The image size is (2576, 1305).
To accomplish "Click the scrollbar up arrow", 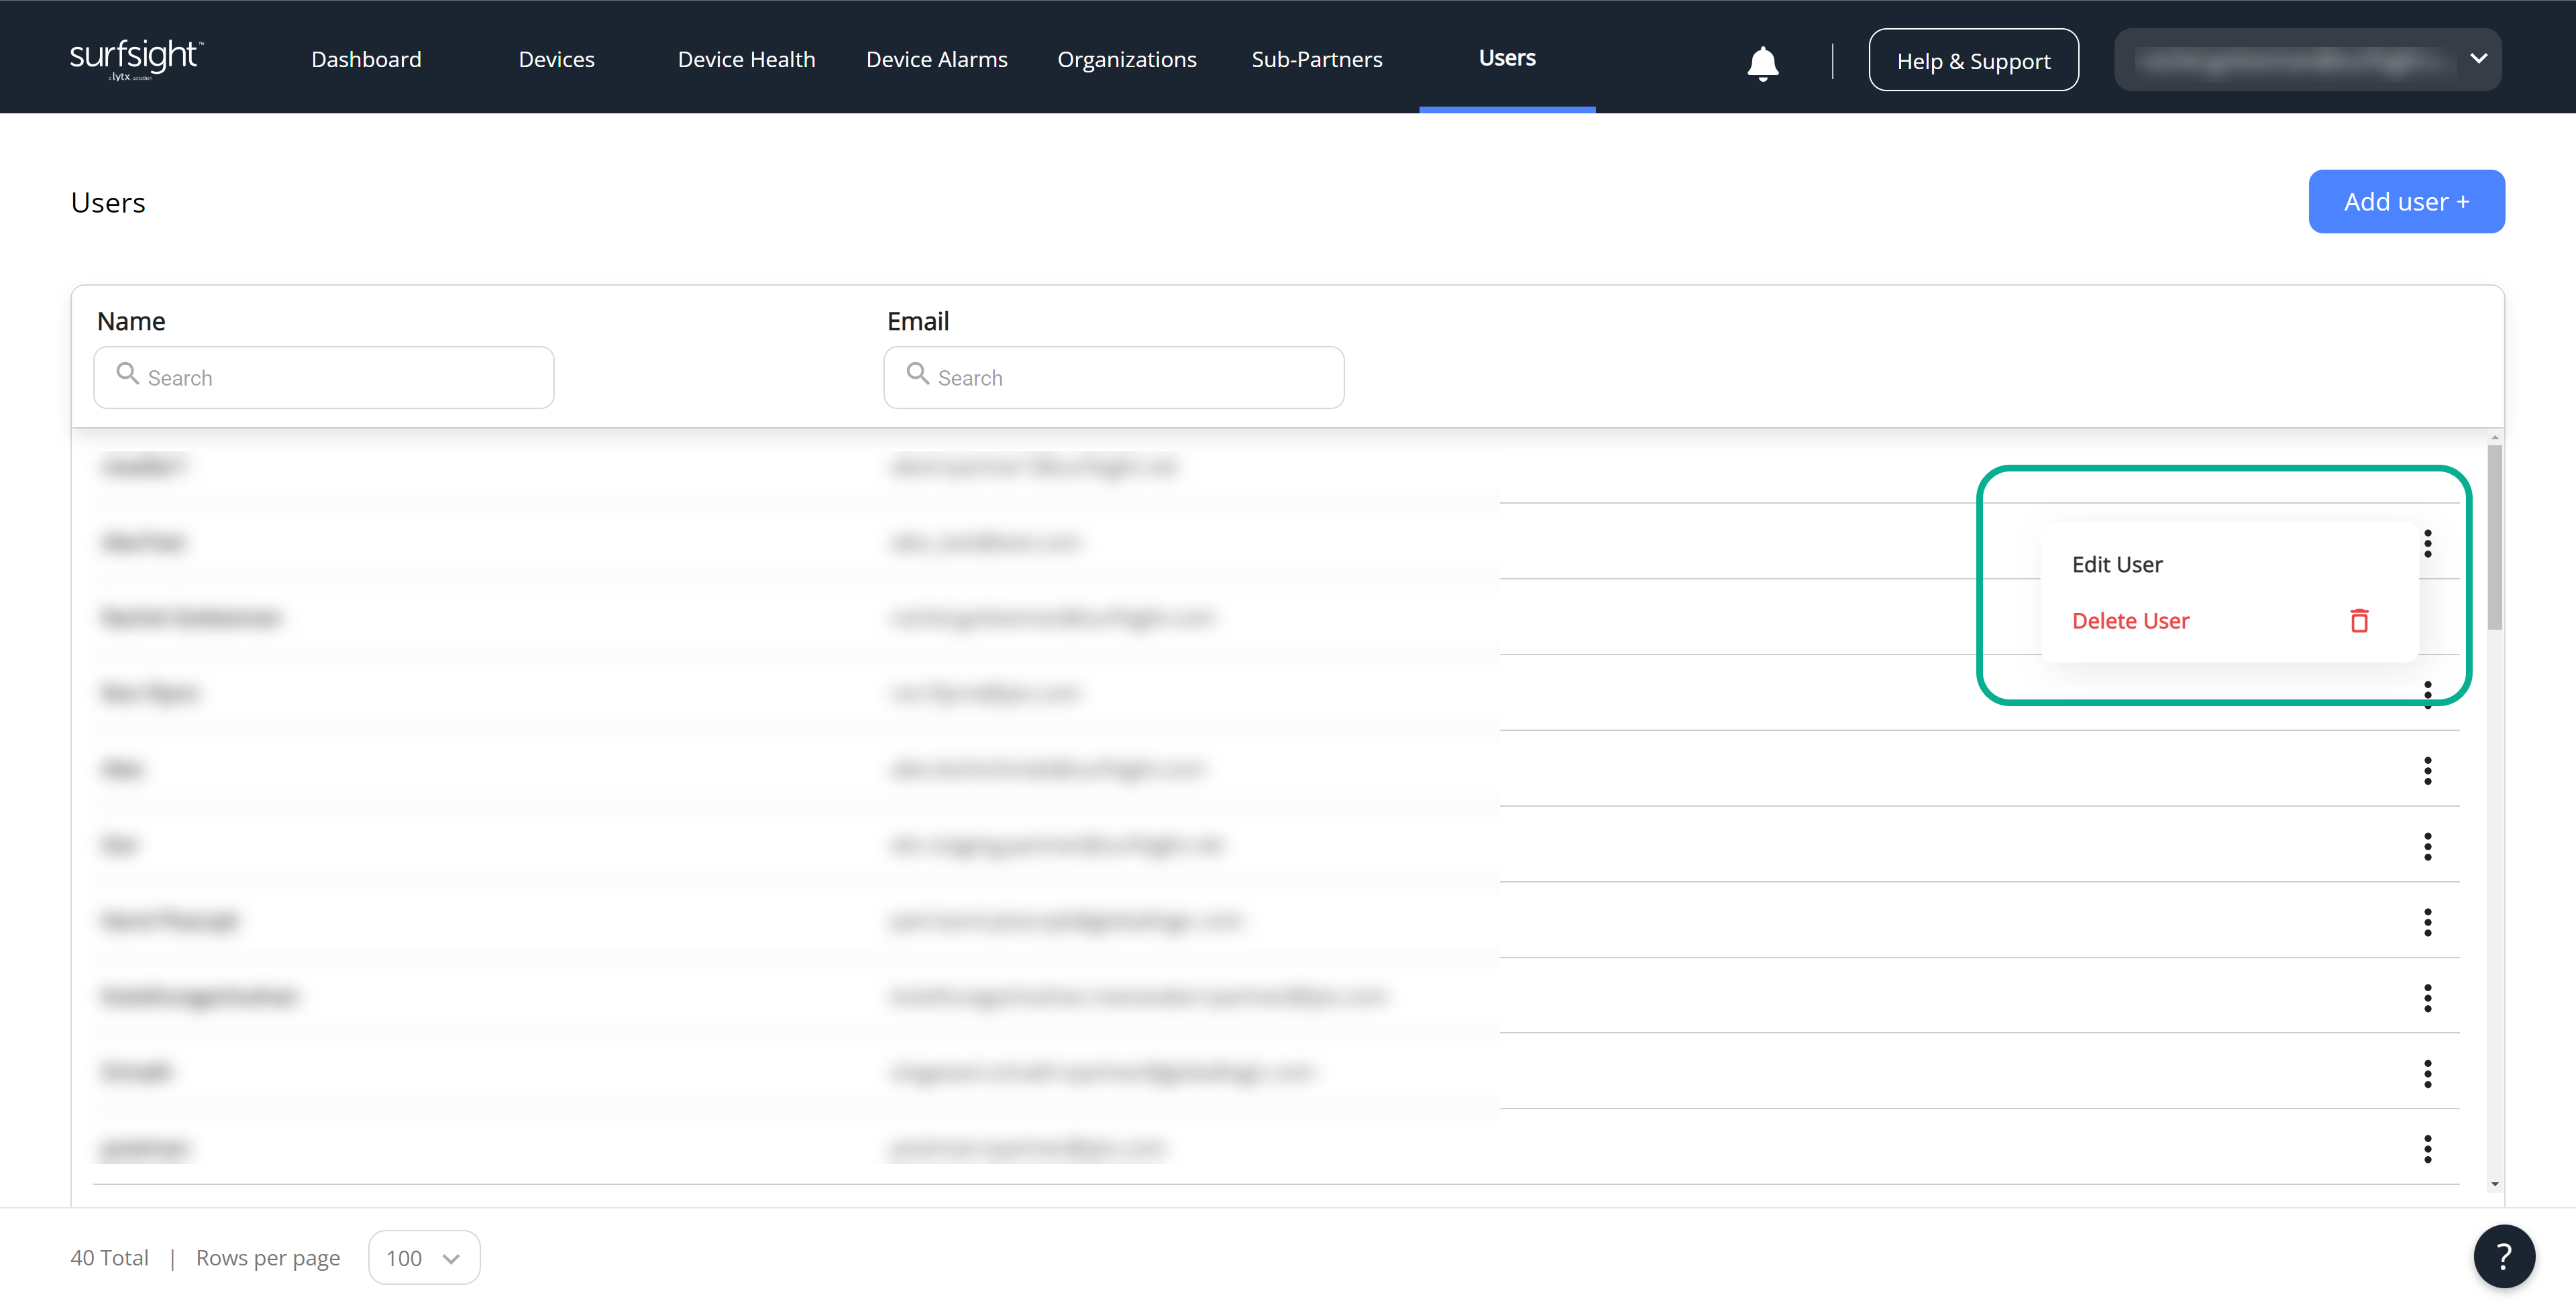I will (2494, 438).
